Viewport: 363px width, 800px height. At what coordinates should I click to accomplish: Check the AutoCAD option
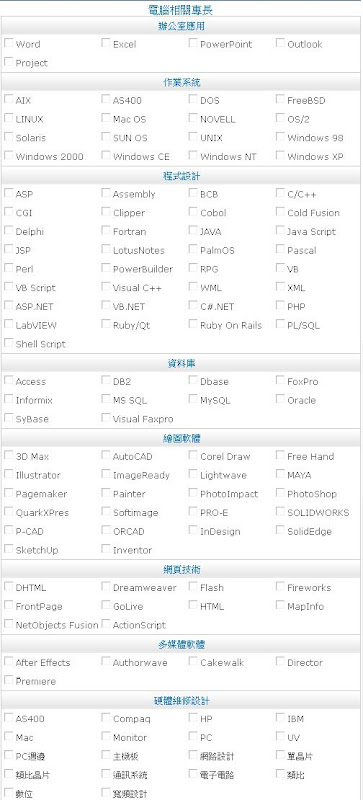click(106, 456)
